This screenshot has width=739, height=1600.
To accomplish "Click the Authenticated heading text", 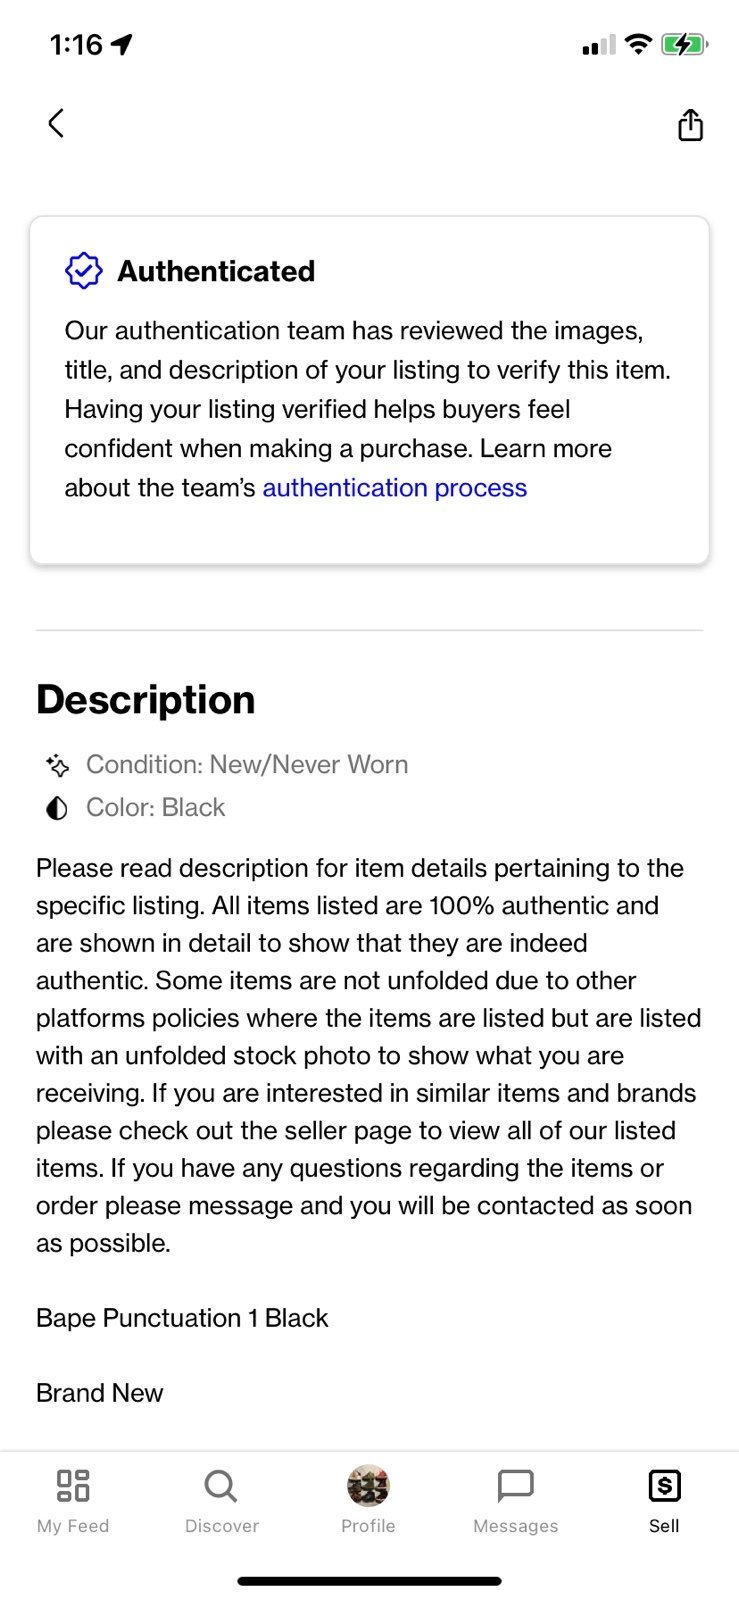I will [x=216, y=271].
